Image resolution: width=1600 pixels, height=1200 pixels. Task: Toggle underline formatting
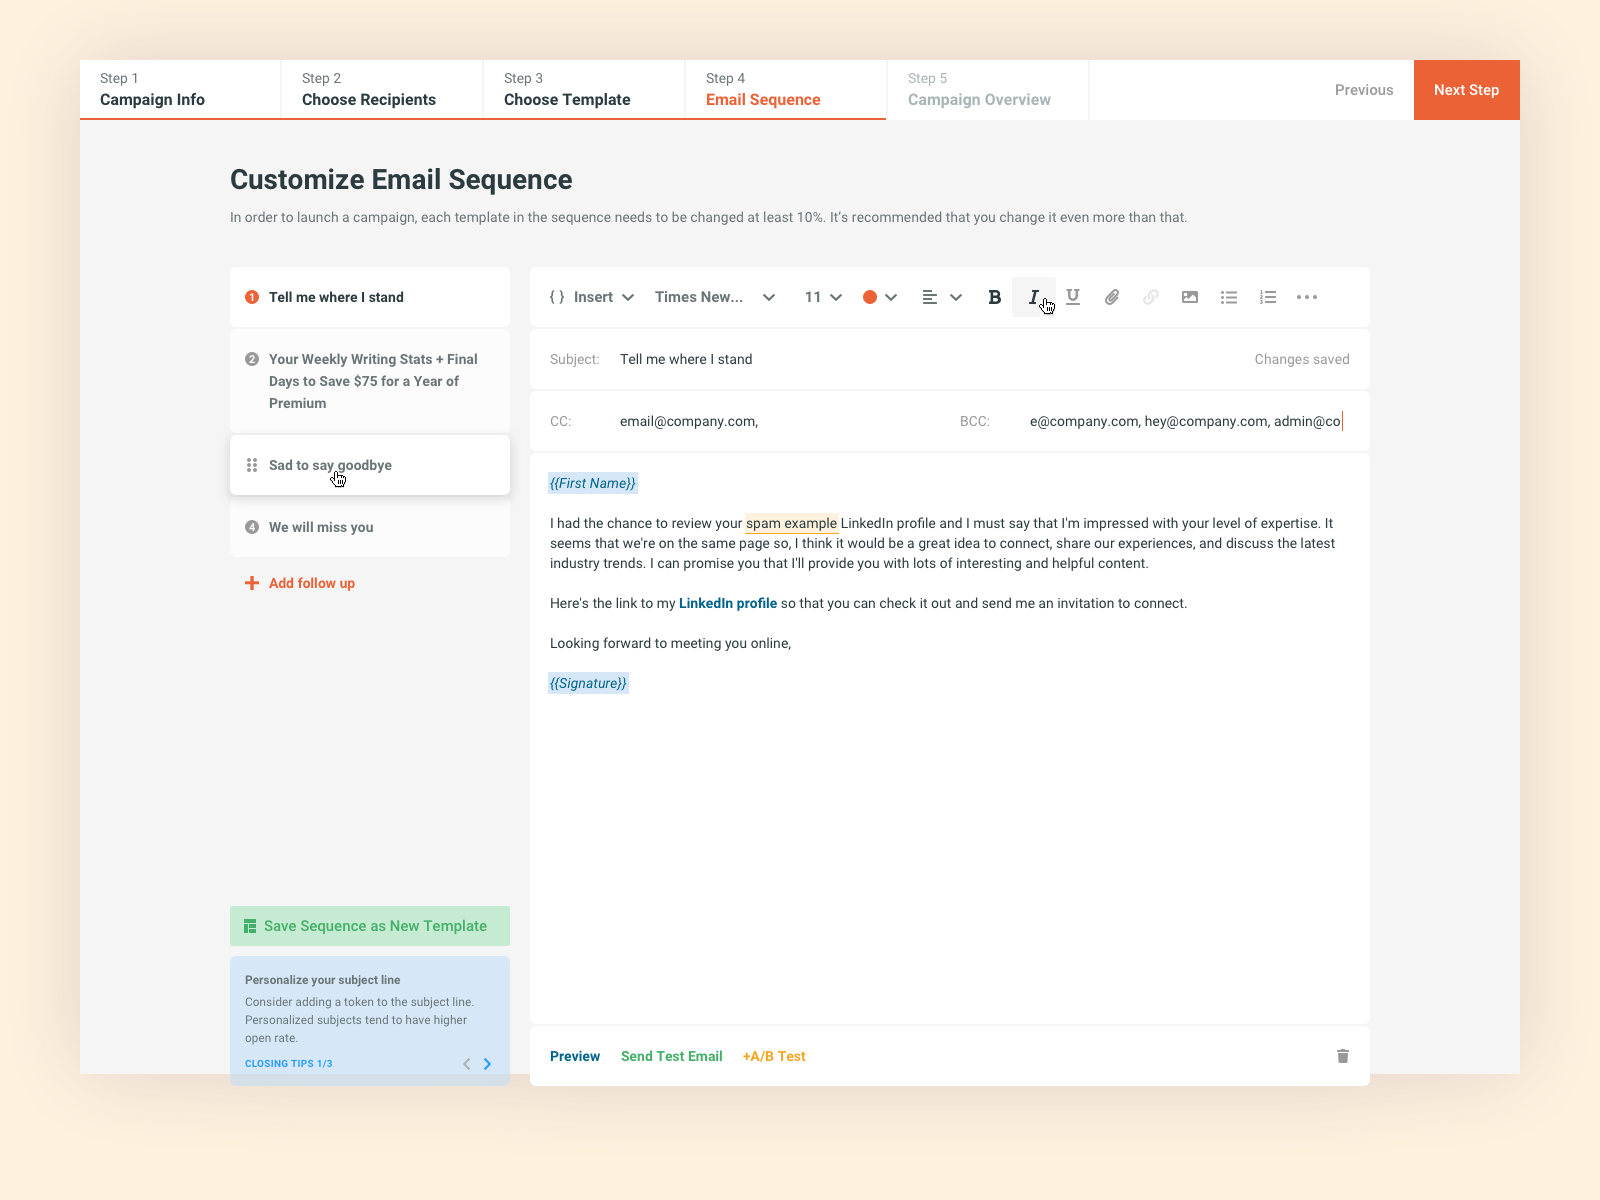tap(1072, 297)
